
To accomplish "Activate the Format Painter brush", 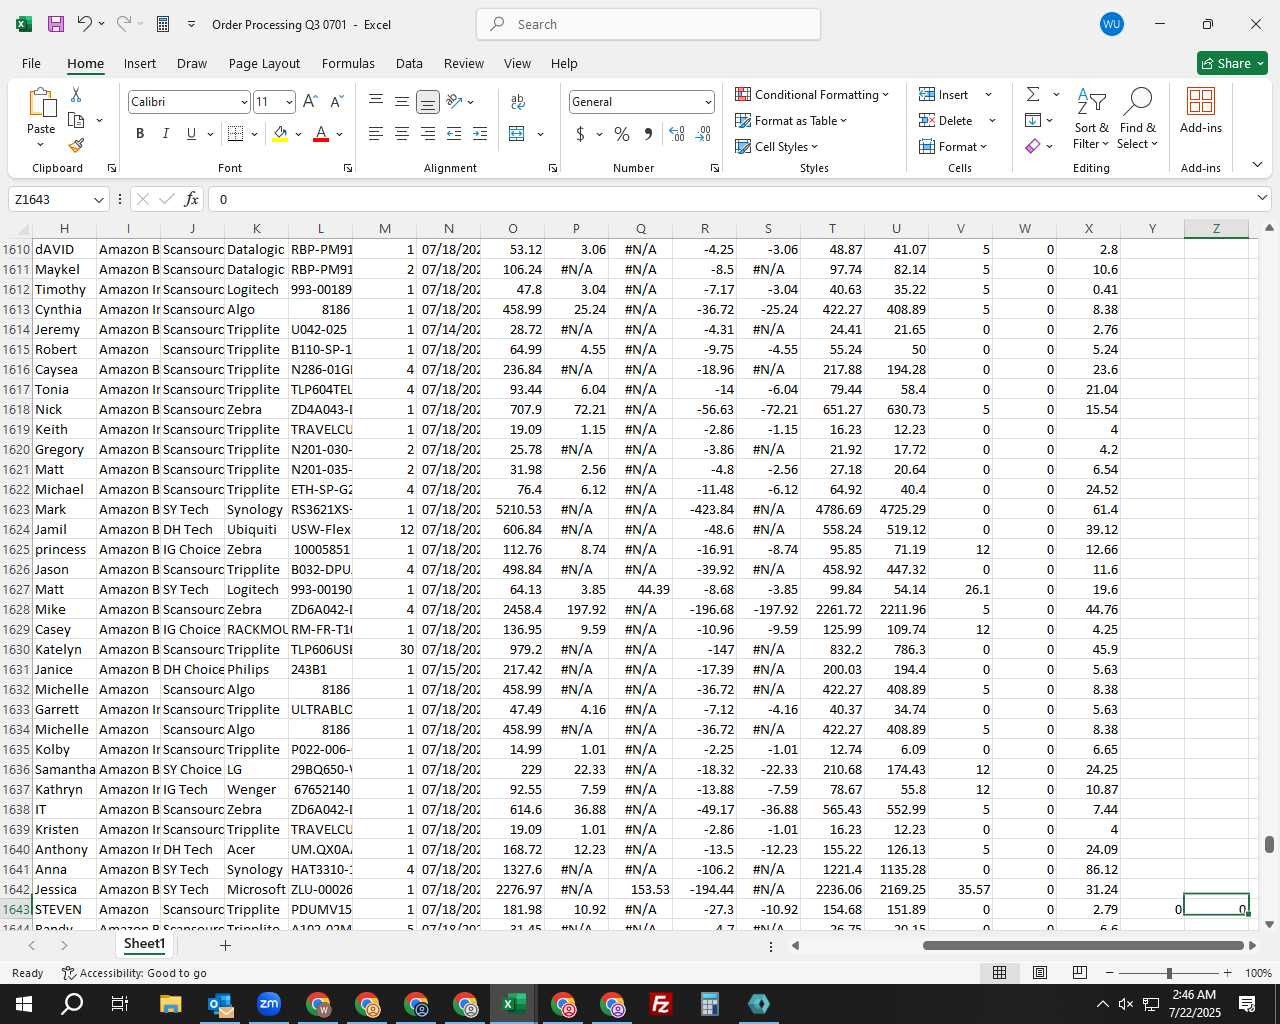I will [76, 145].
